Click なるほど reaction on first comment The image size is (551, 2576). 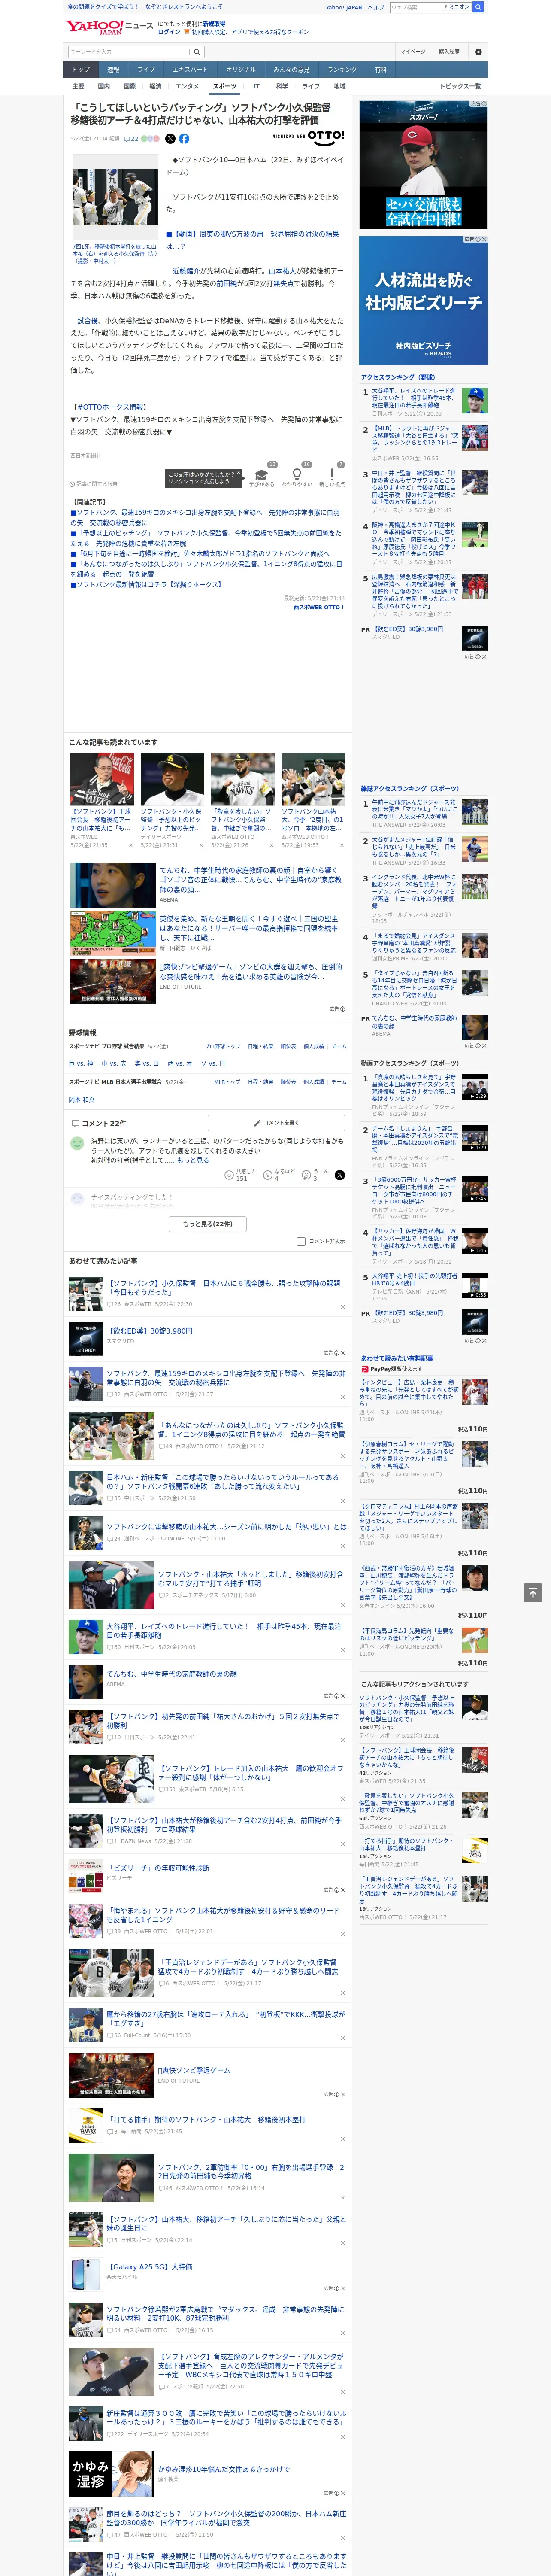(x=268, y=1176)
